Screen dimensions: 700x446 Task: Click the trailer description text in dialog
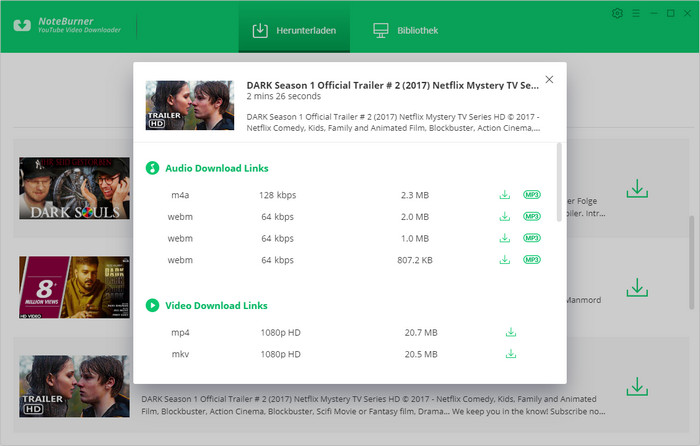point(393,122)
